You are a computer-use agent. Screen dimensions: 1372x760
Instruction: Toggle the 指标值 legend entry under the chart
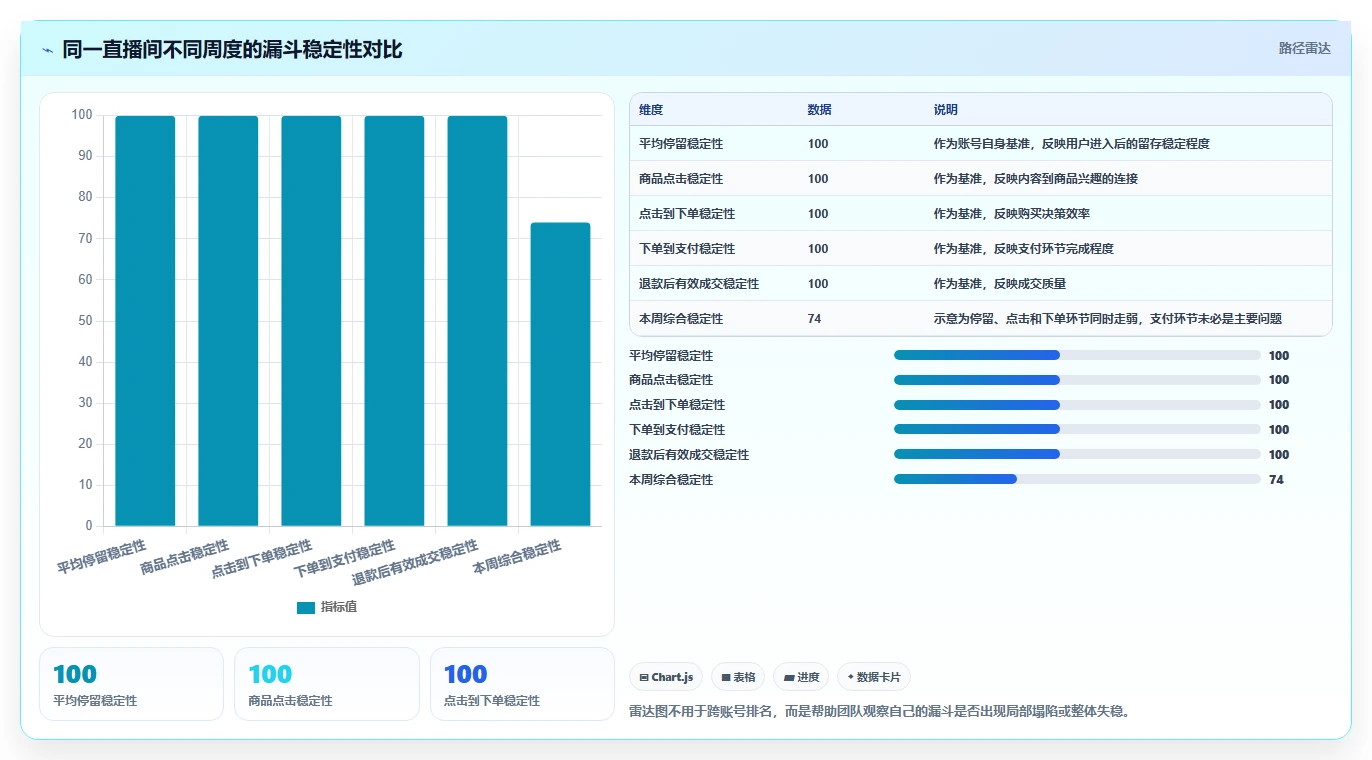(x=327, y=607)
